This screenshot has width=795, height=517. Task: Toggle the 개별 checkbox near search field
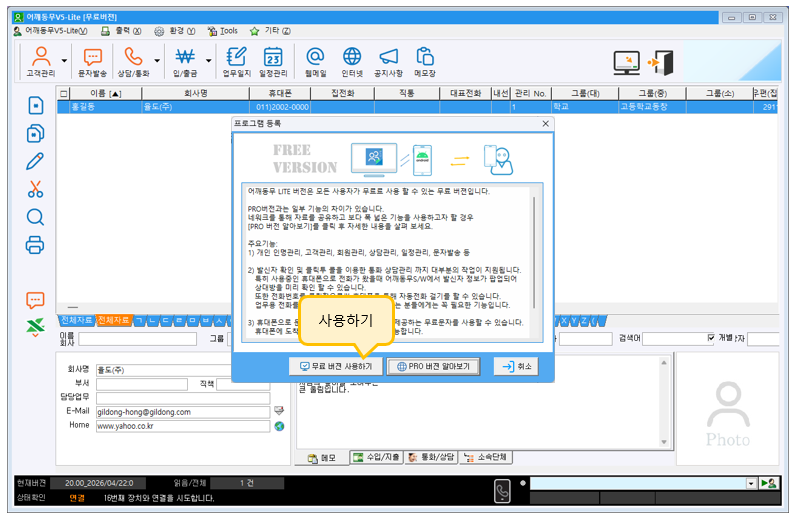tap(711, 338)
